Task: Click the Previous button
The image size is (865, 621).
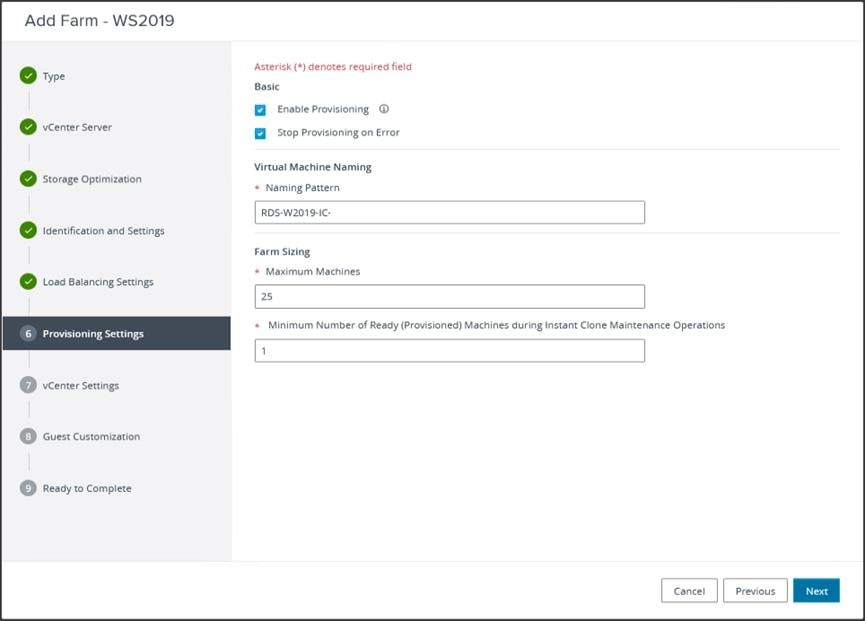Action: [x=755, y=591]
